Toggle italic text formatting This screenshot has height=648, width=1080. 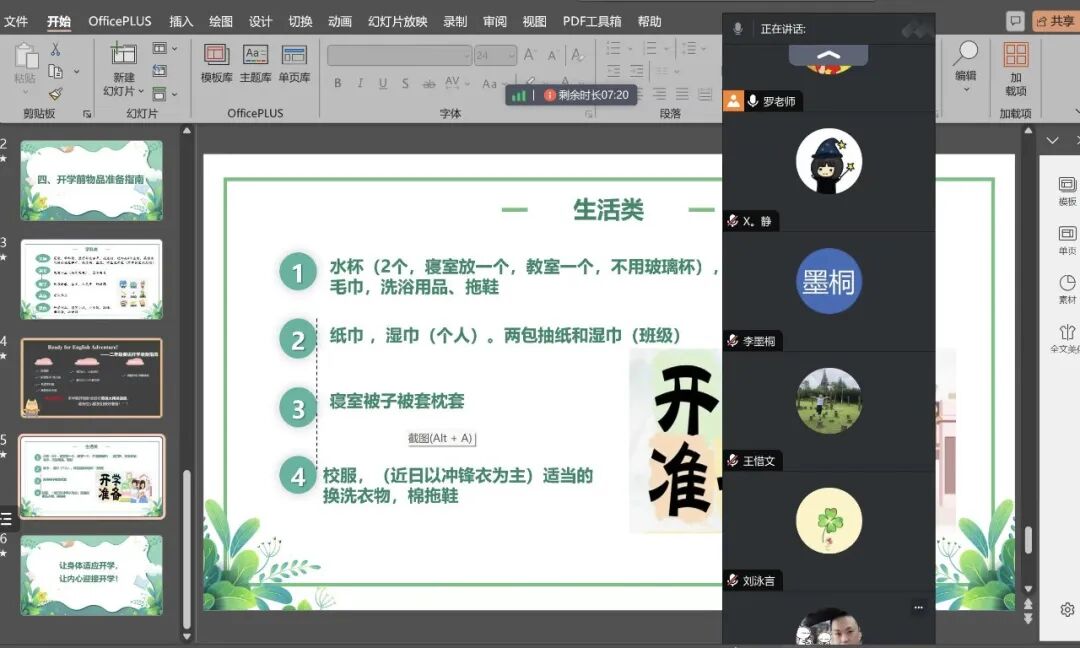(x=360, y=83)
